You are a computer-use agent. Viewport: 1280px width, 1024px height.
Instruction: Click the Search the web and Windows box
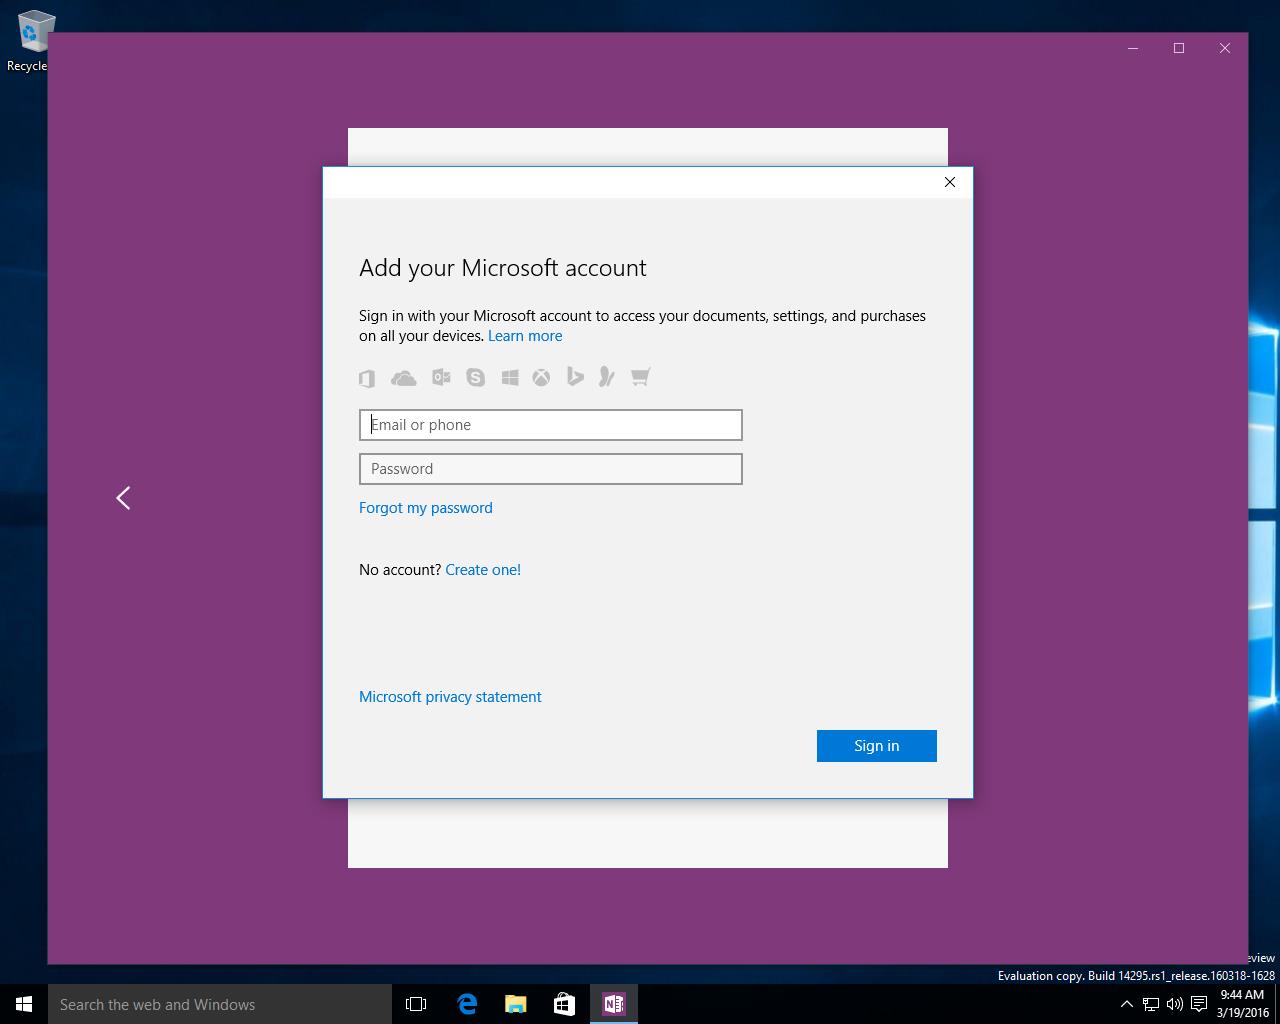click(220, 1004)
